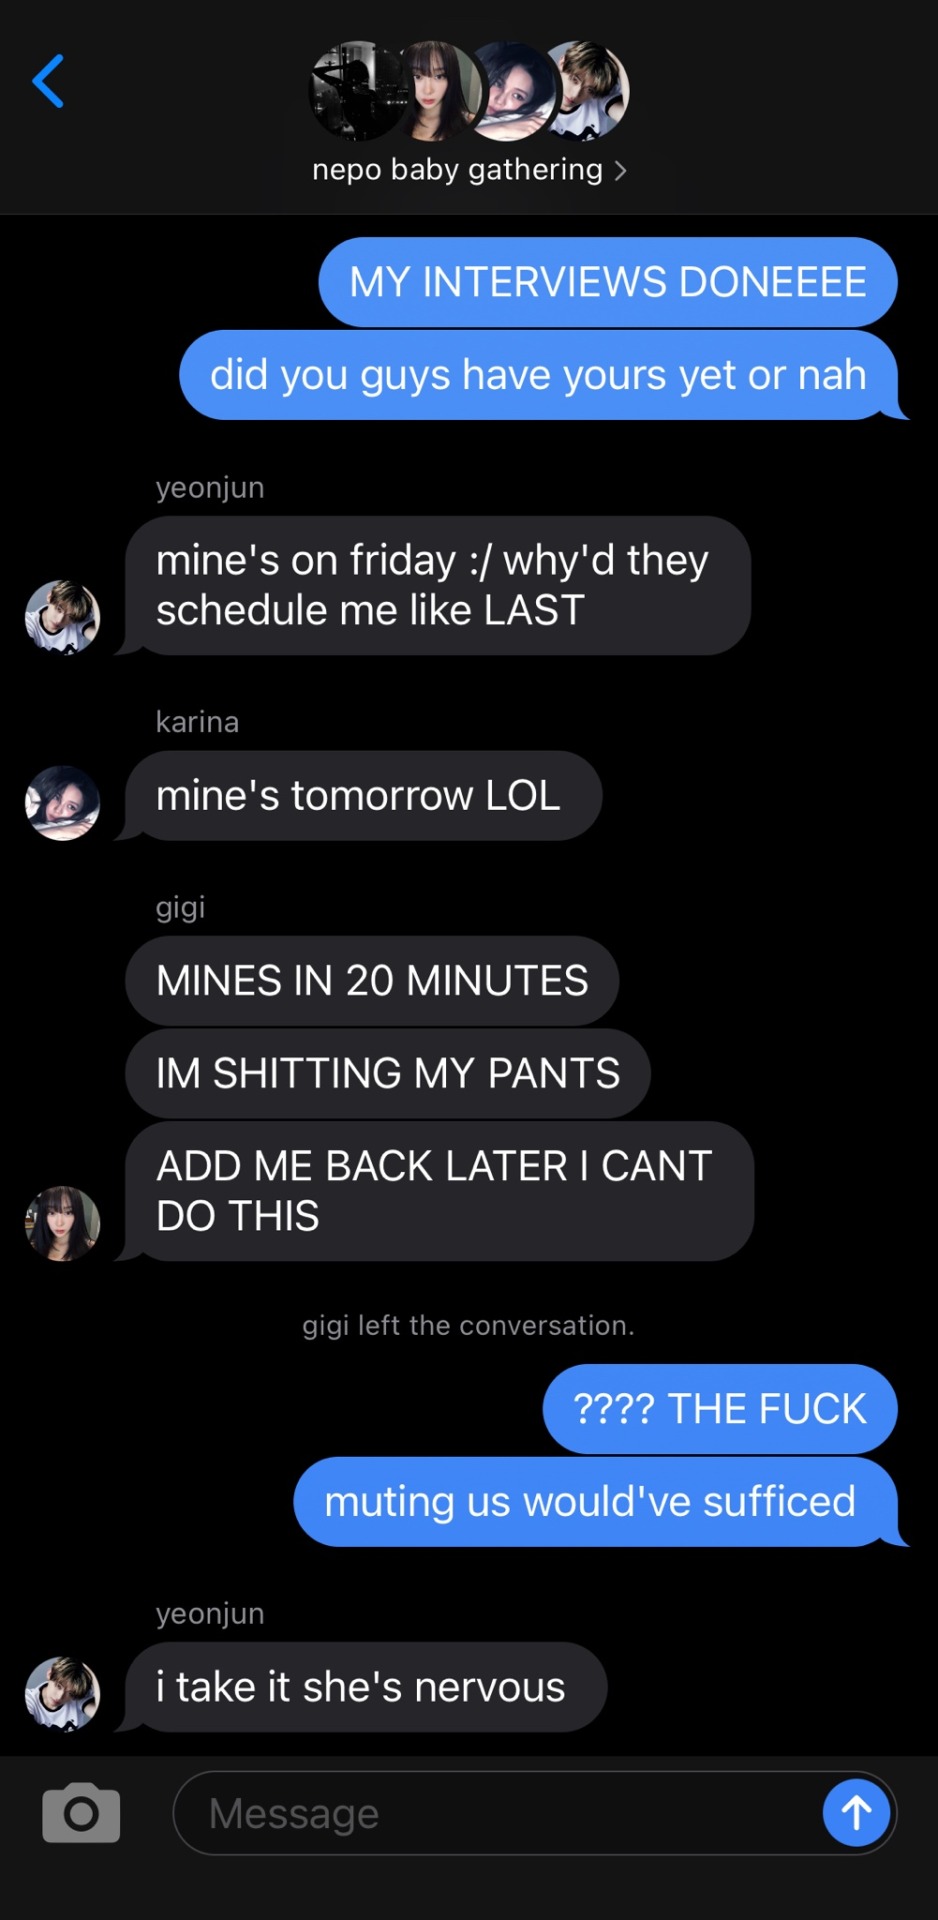The width and height of the screenshot is (938, 1920).
Task: Open the camera icon beside message field
Action: (x=81, y=1812)
